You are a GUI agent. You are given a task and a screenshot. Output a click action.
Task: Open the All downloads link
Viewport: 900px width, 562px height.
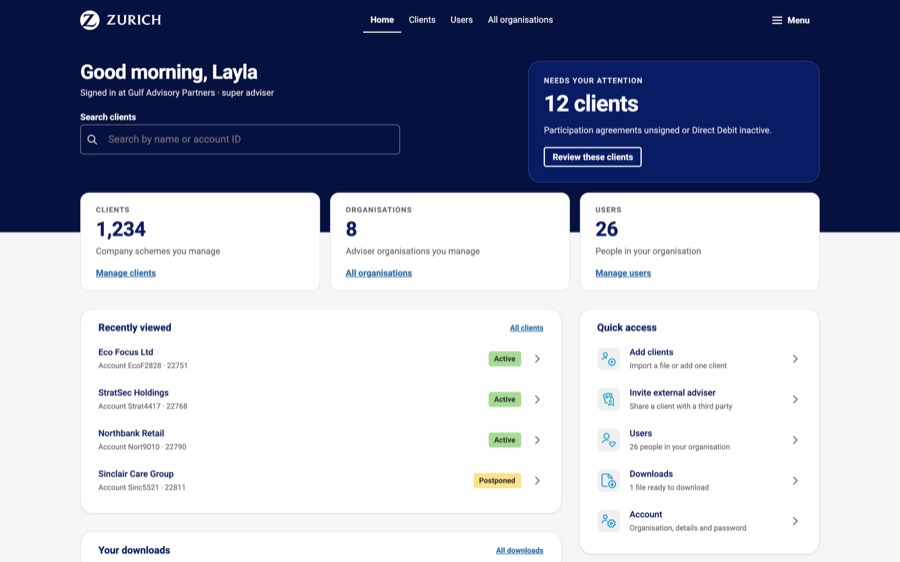pyautogui.click(x=519, y=551)
